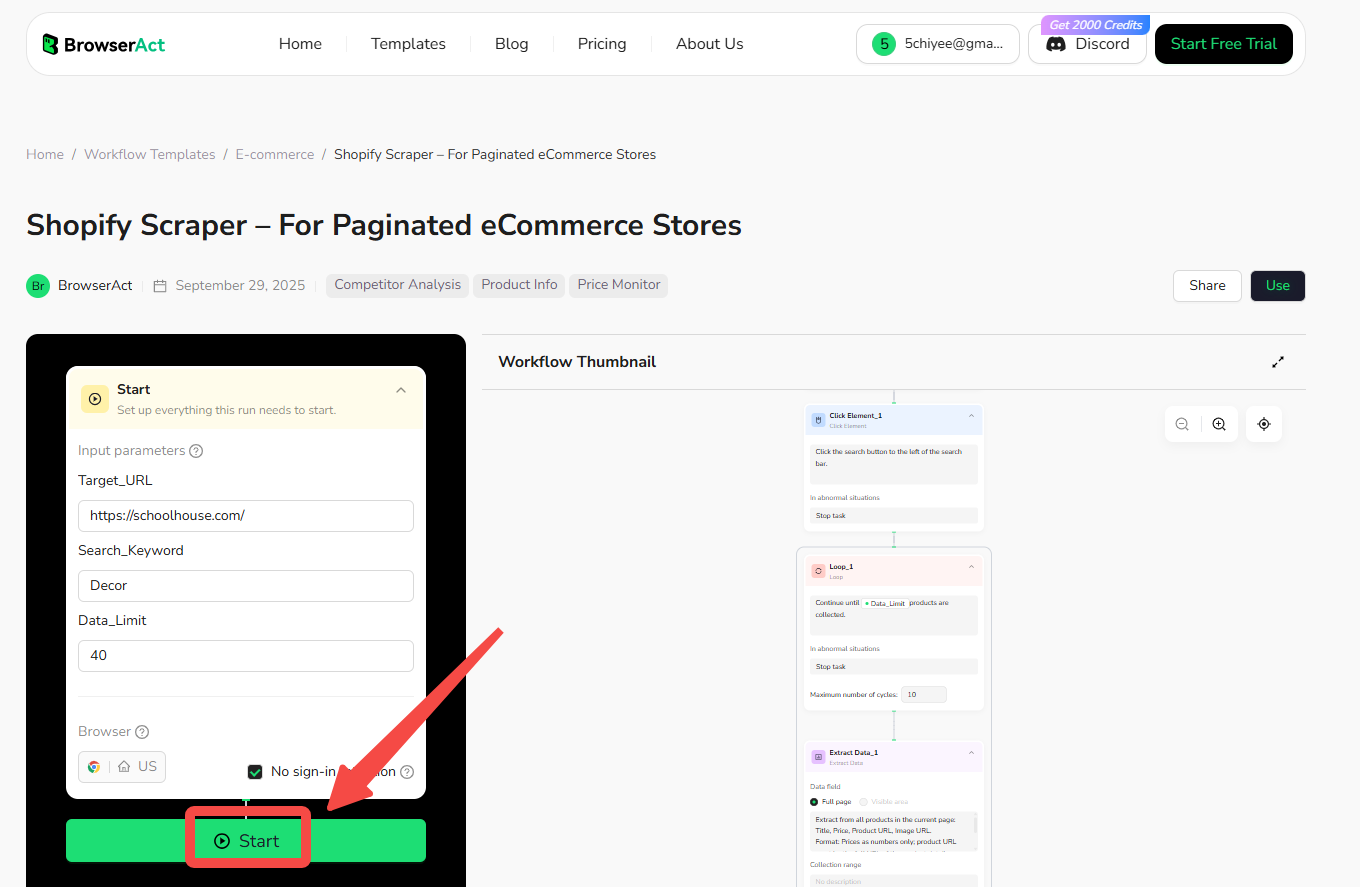Click the Get 2000 Credits badge
Image resolution: width=1360 pixels, height=887 pixels.
point(1095,25)
